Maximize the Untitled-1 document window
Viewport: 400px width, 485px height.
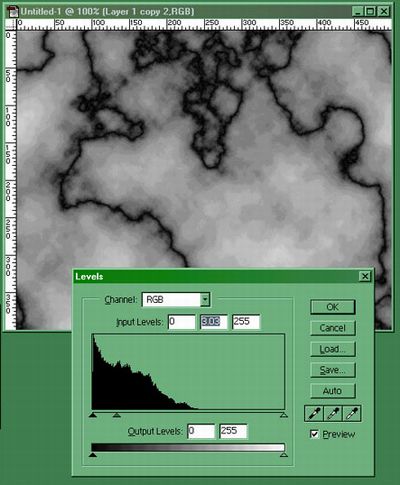tap(370, 12)
